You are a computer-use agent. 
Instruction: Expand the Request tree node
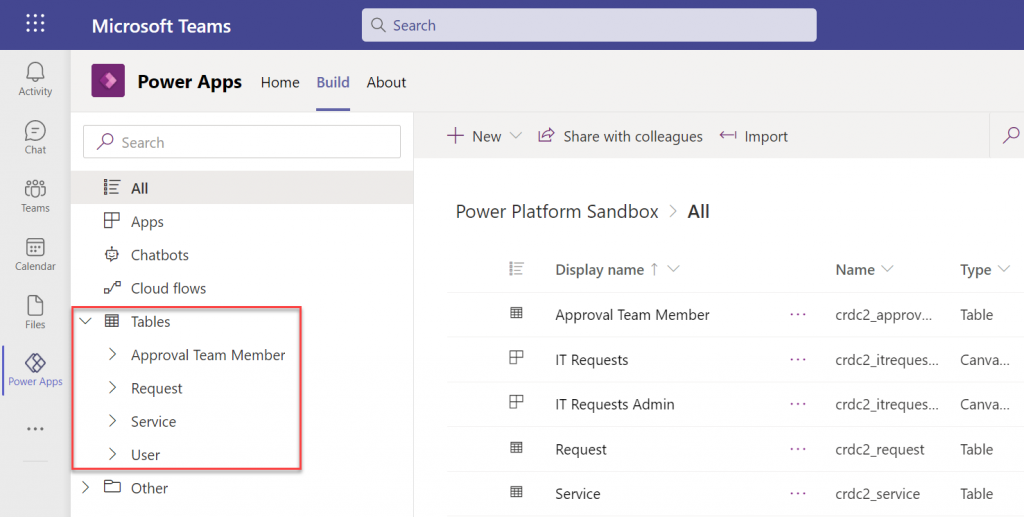[112, 387]
